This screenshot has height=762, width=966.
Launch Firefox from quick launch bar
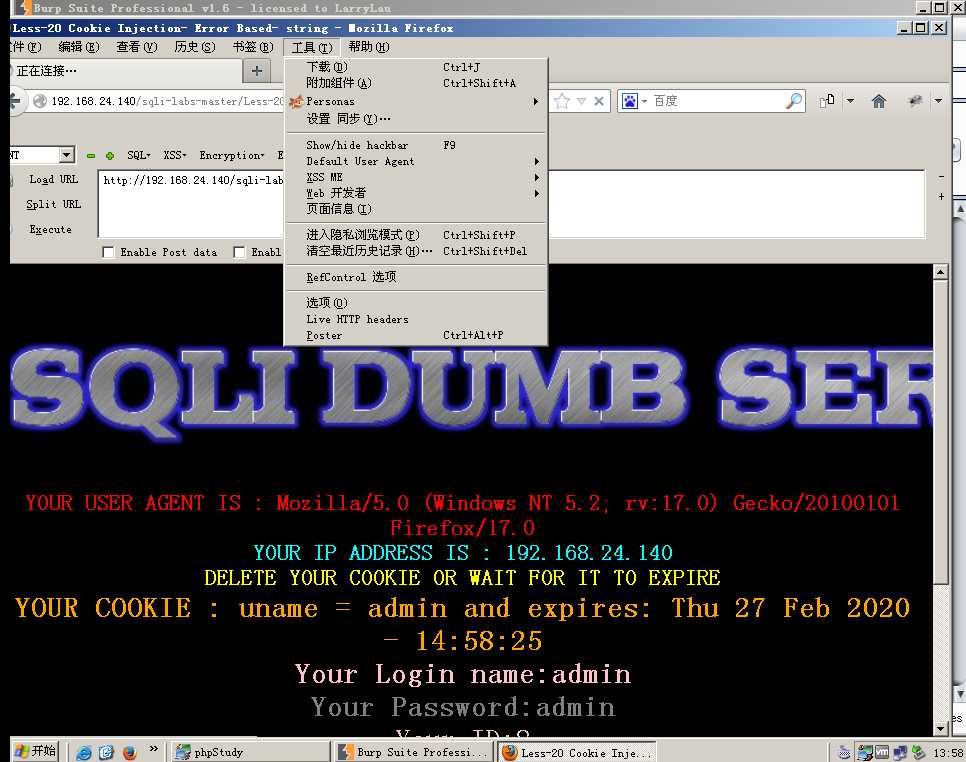coord(129,752)
